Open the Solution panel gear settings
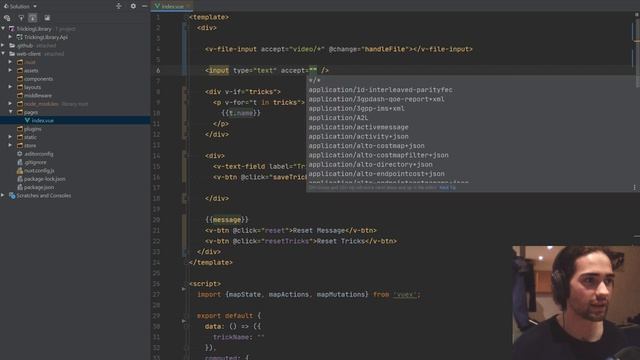The height and width of the screenshot is (360, 640). click(x=133, y=6)
